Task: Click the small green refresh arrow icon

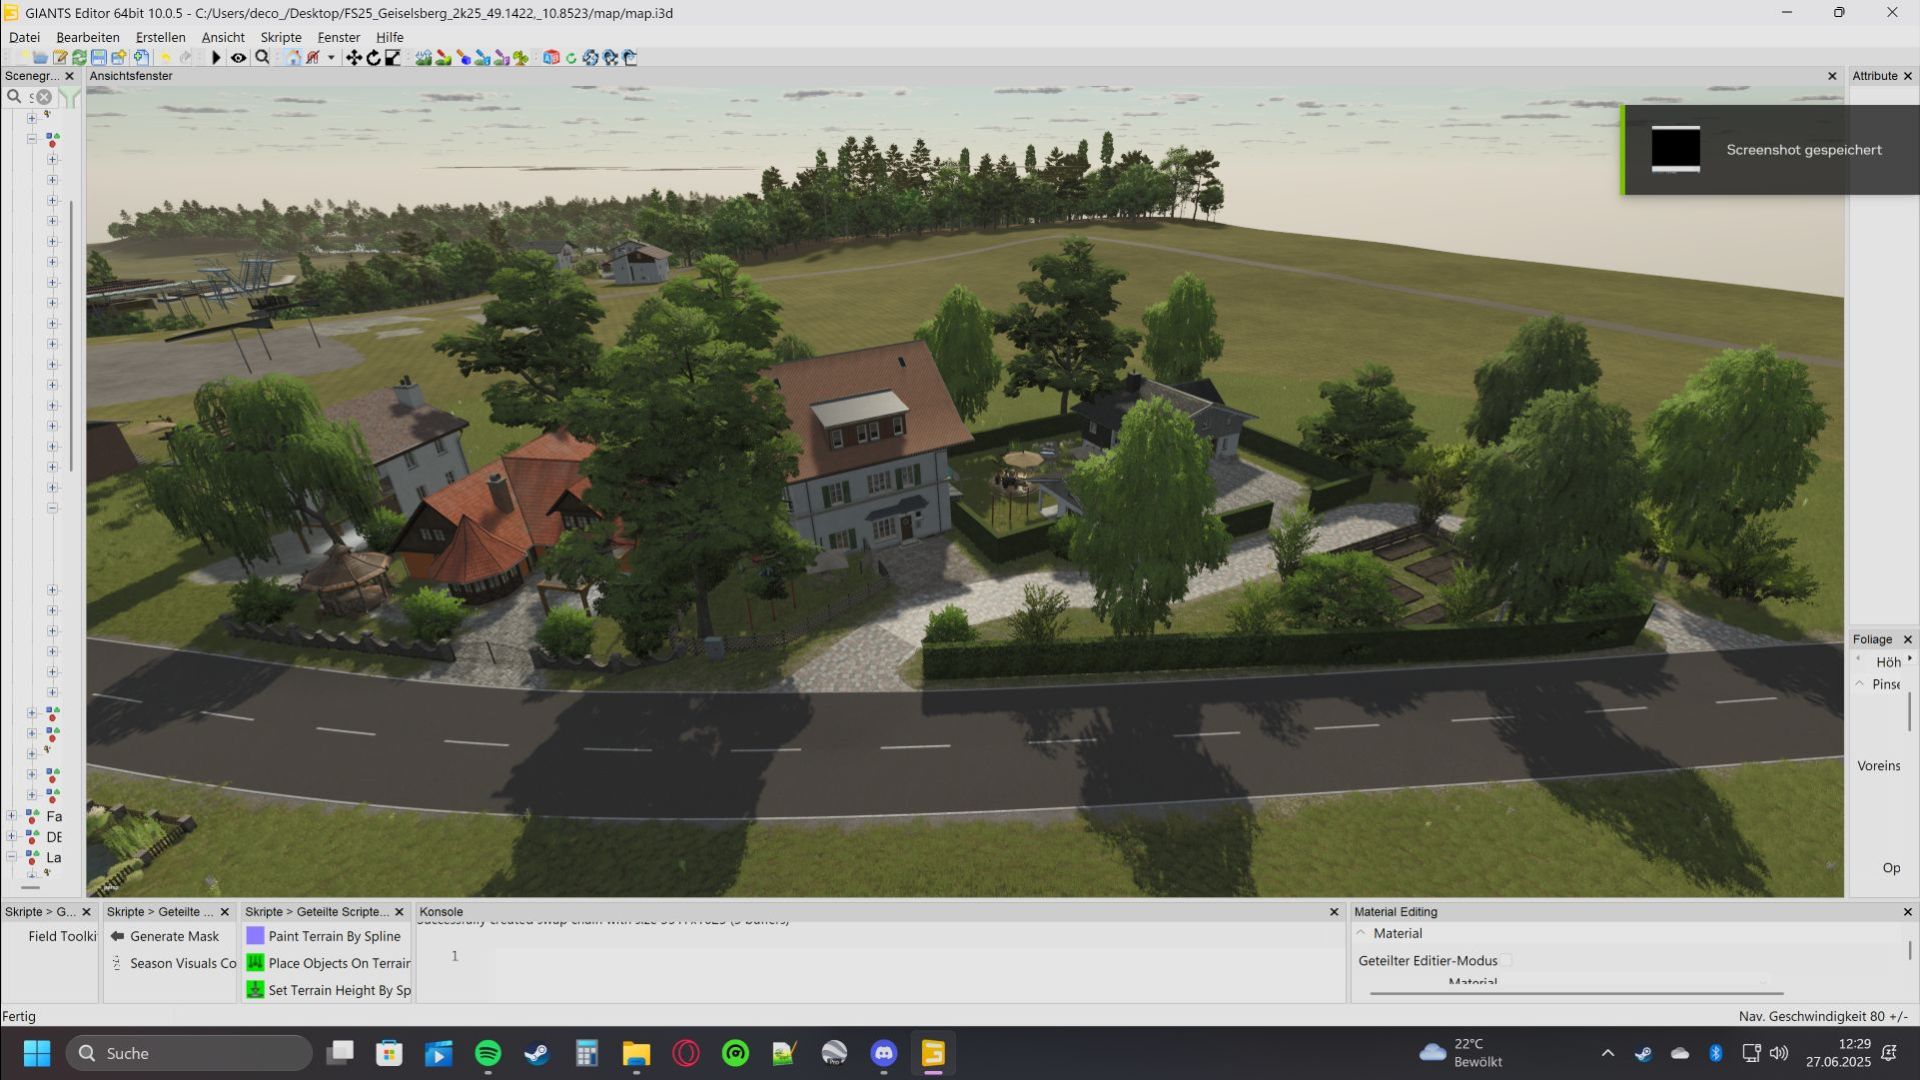Action: pos(571,58)
